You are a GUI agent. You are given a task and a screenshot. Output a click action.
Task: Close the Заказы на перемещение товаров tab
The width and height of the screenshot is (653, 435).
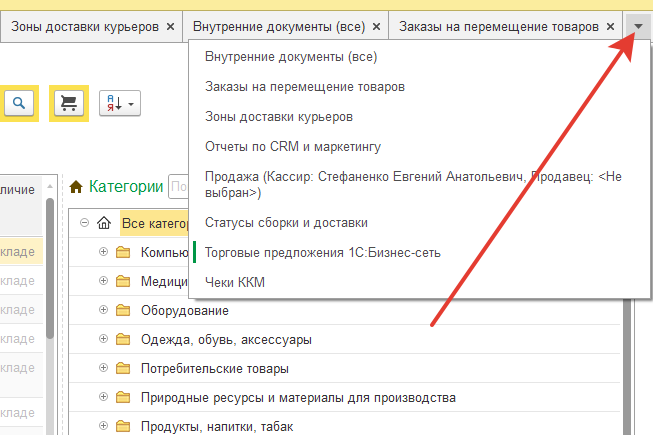(609, 26)
